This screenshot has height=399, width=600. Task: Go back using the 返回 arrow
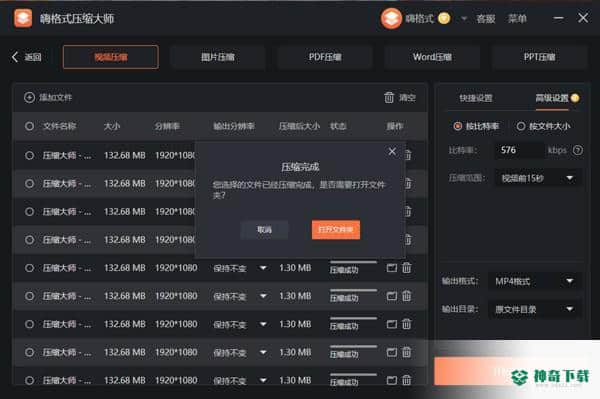[15, 57]
